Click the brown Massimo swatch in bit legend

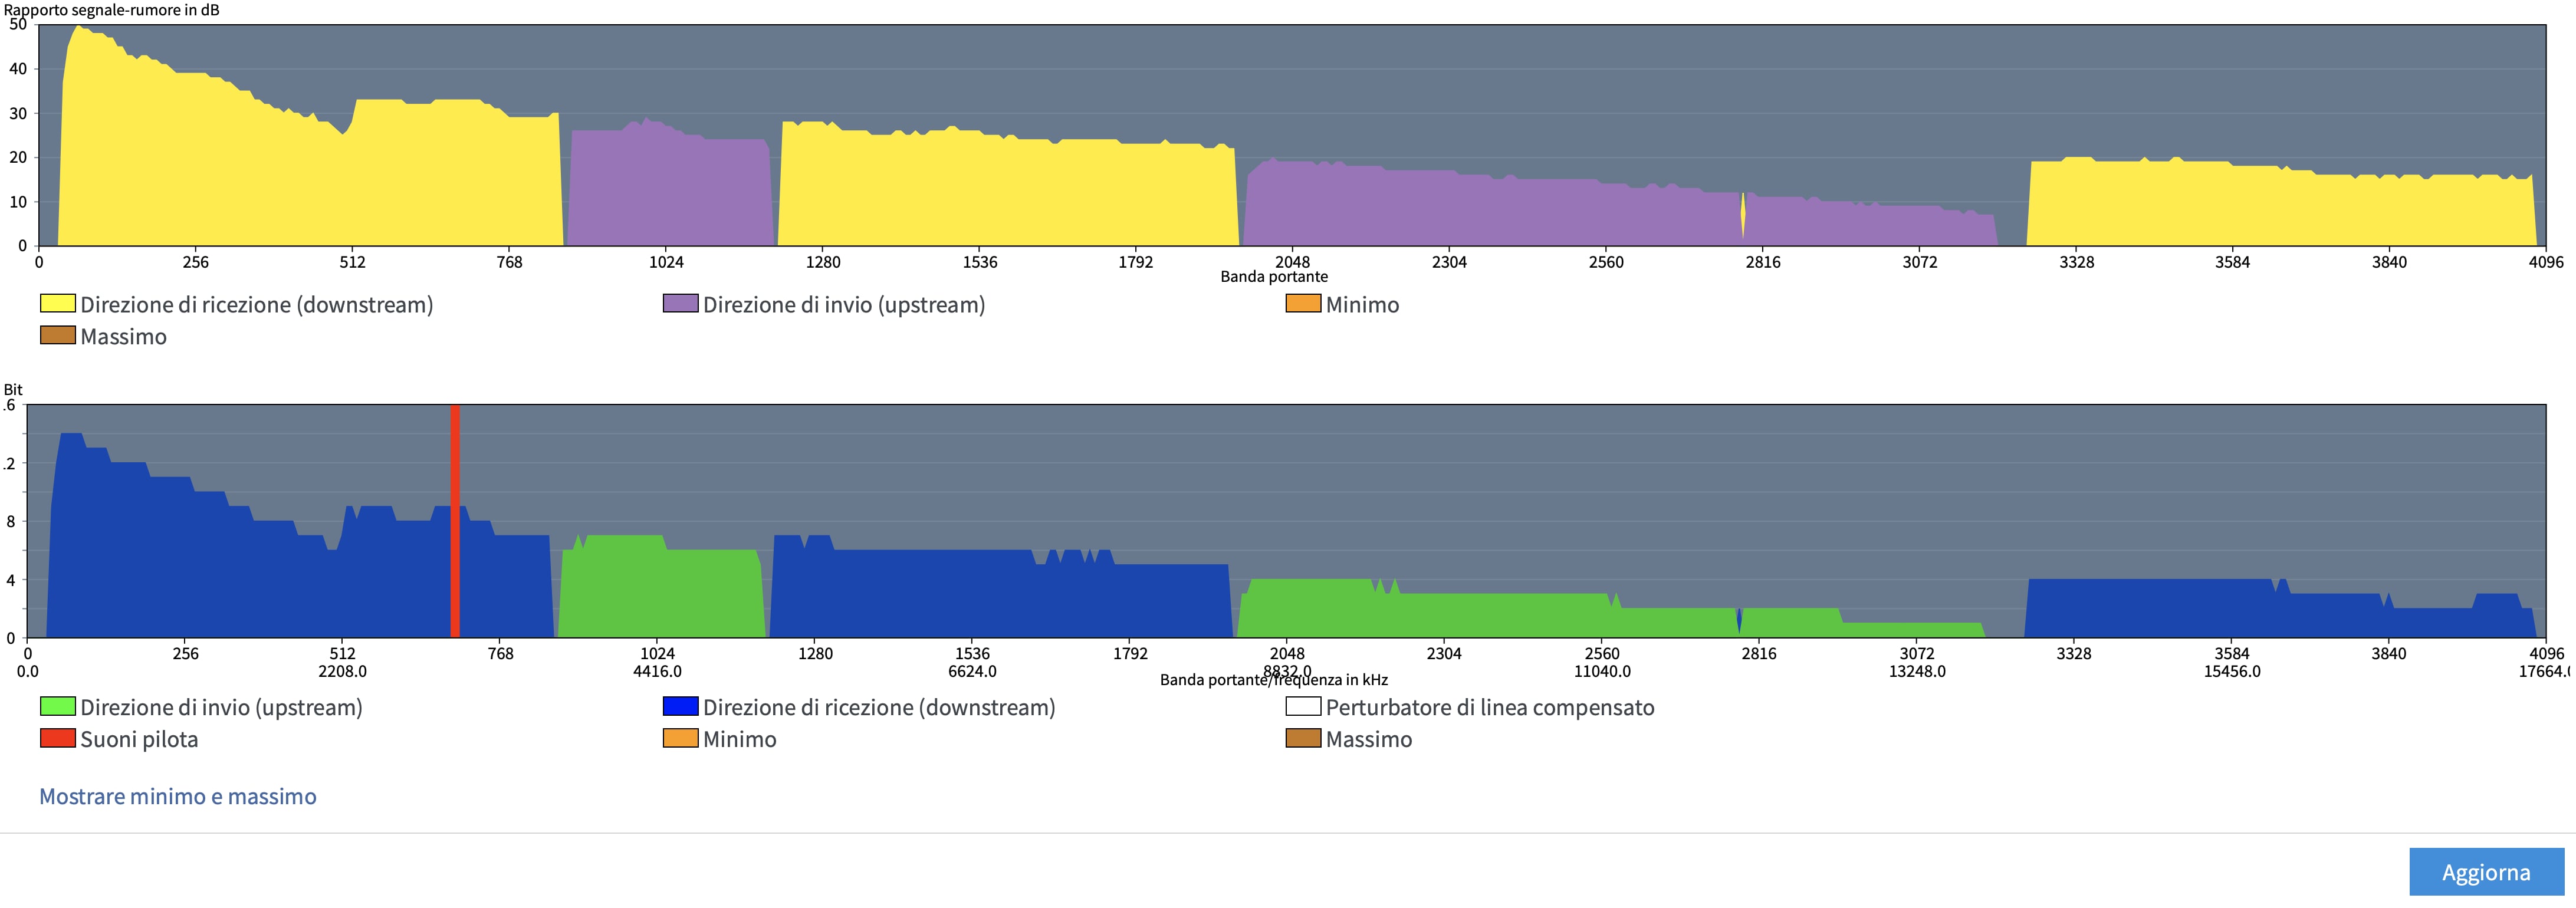point(1303,738)
